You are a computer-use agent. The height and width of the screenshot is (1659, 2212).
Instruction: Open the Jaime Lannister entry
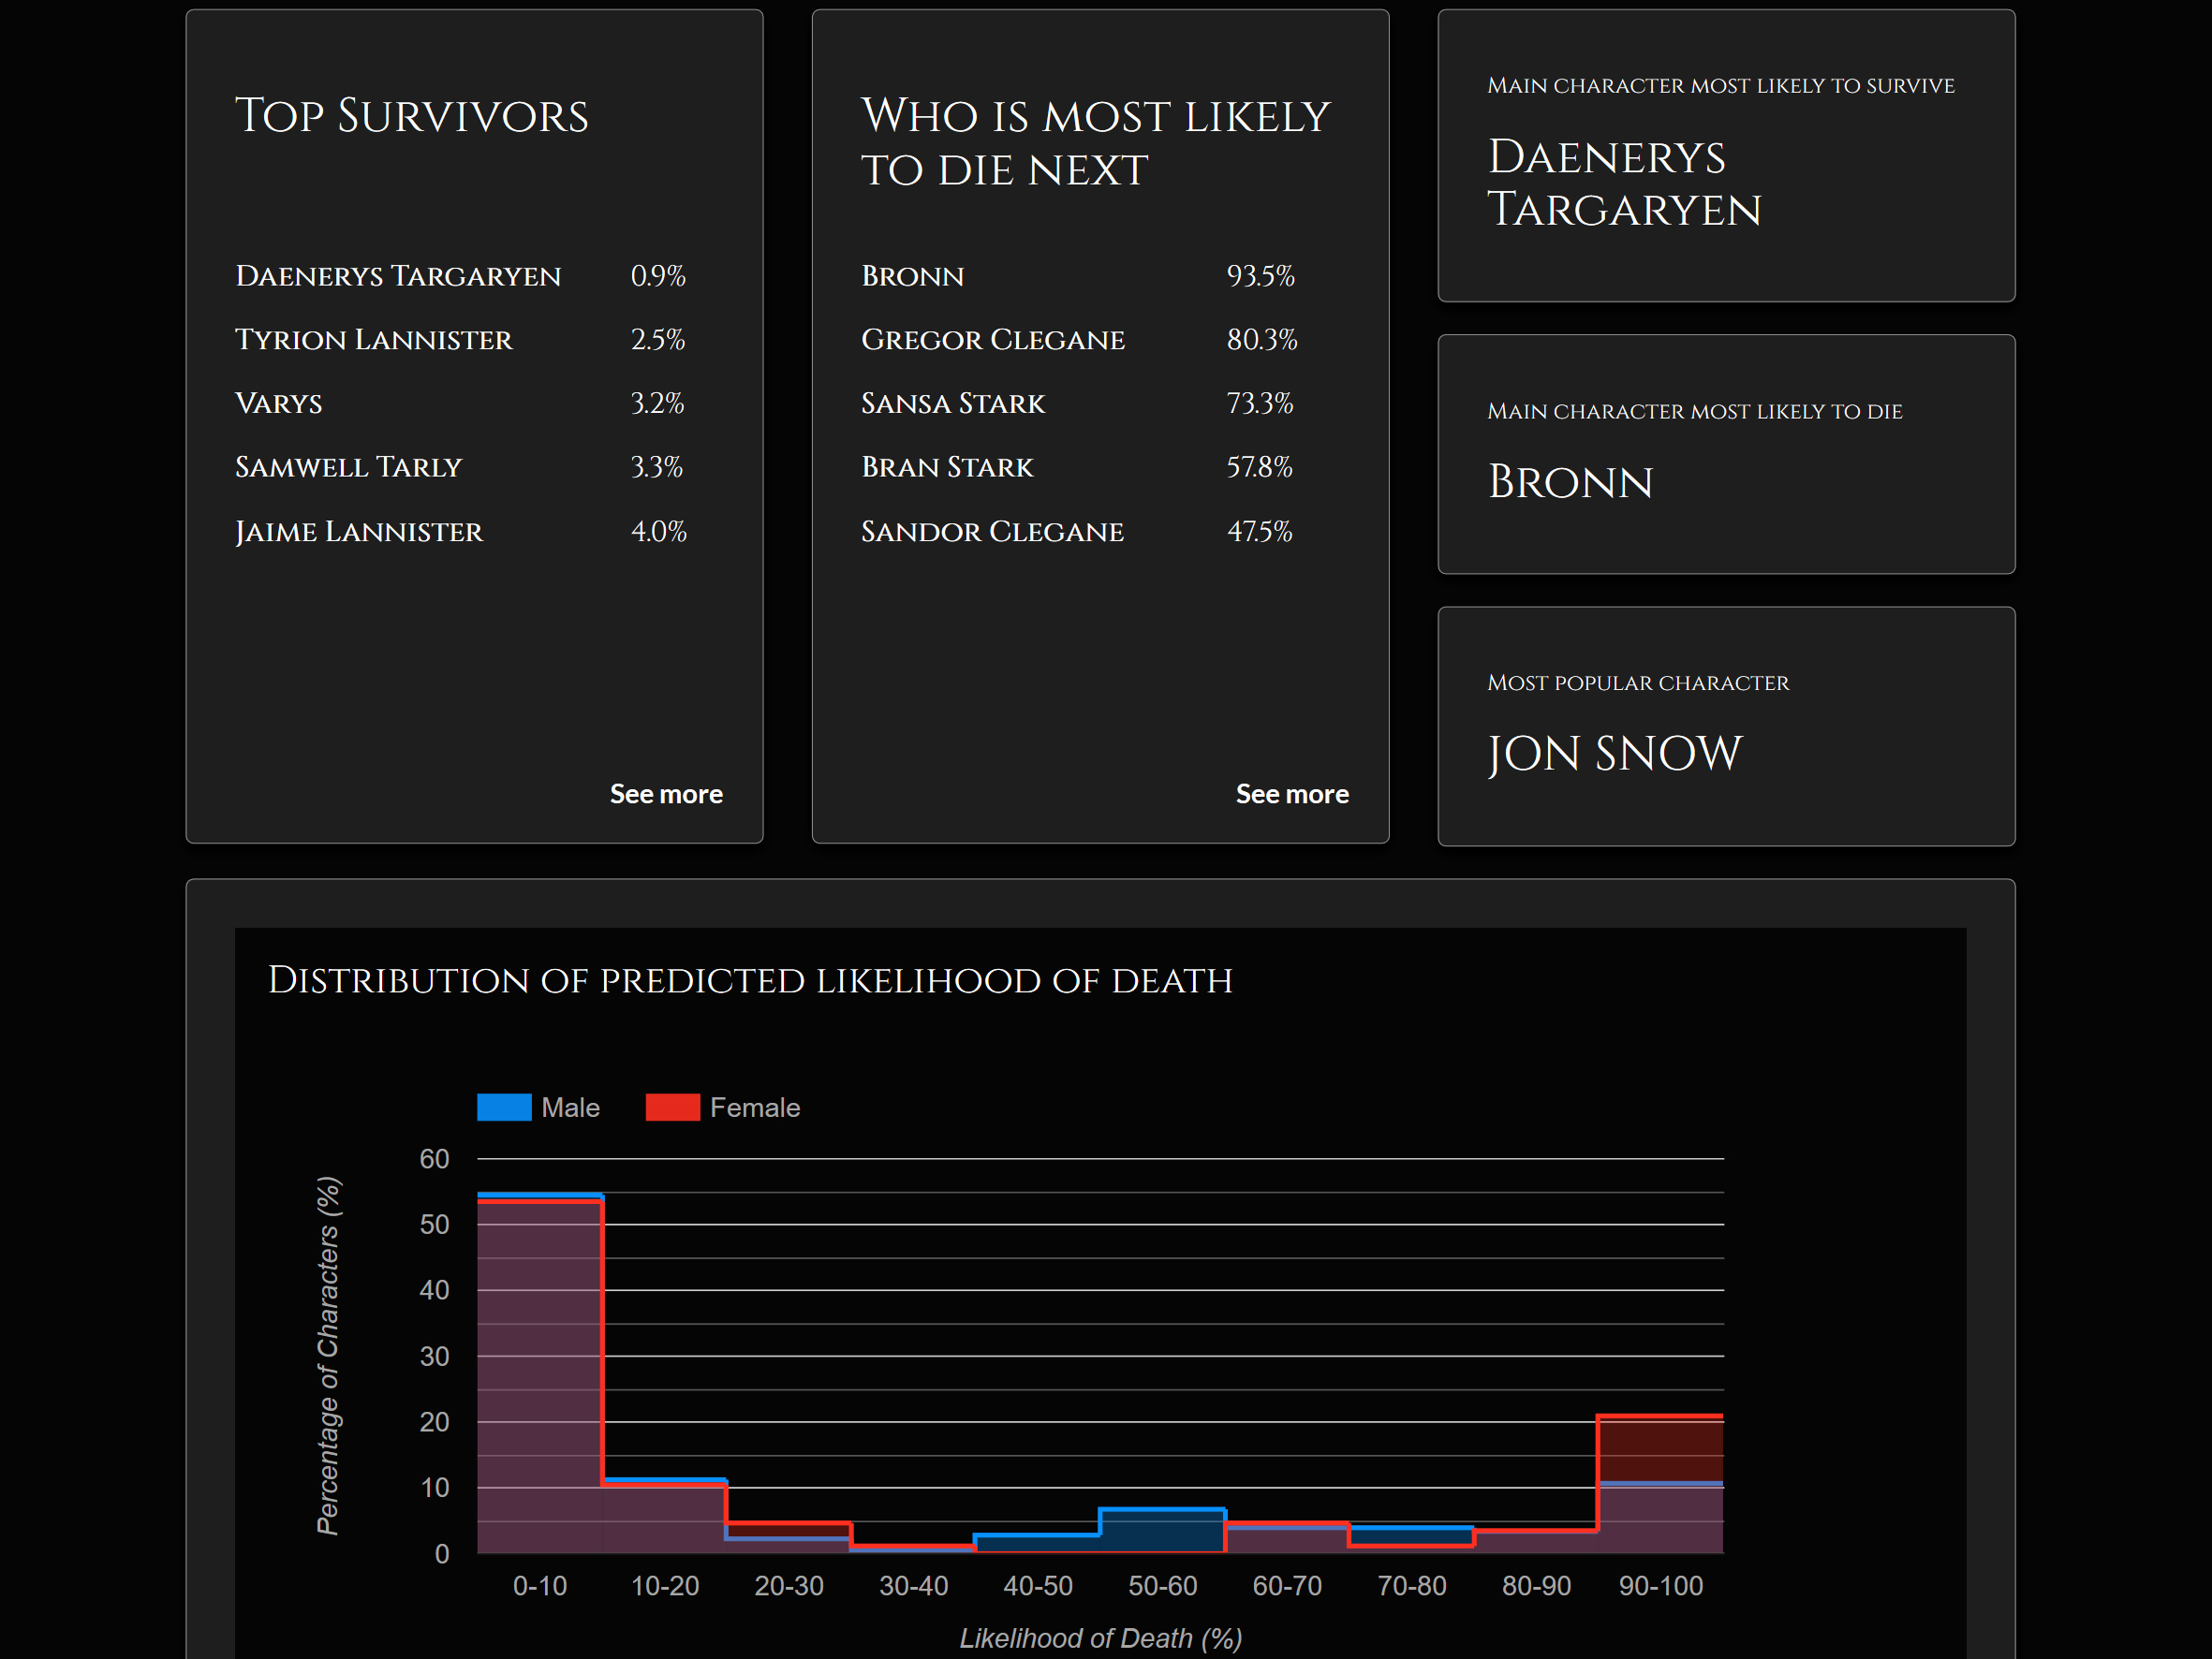(x=359, y=531)
